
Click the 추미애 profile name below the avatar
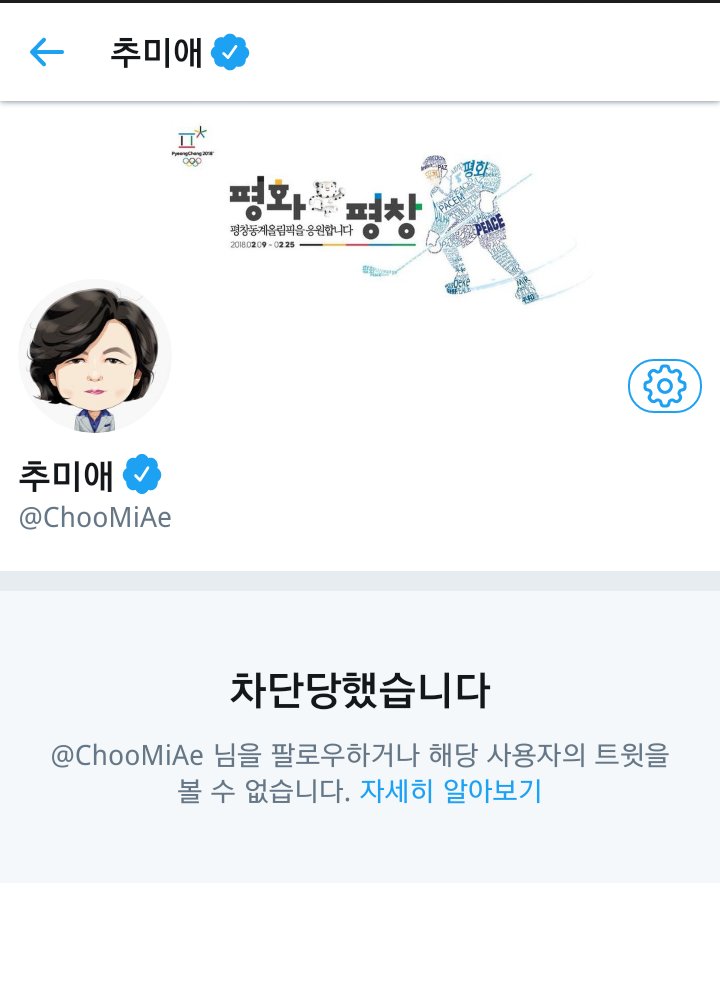coord(66,475)
